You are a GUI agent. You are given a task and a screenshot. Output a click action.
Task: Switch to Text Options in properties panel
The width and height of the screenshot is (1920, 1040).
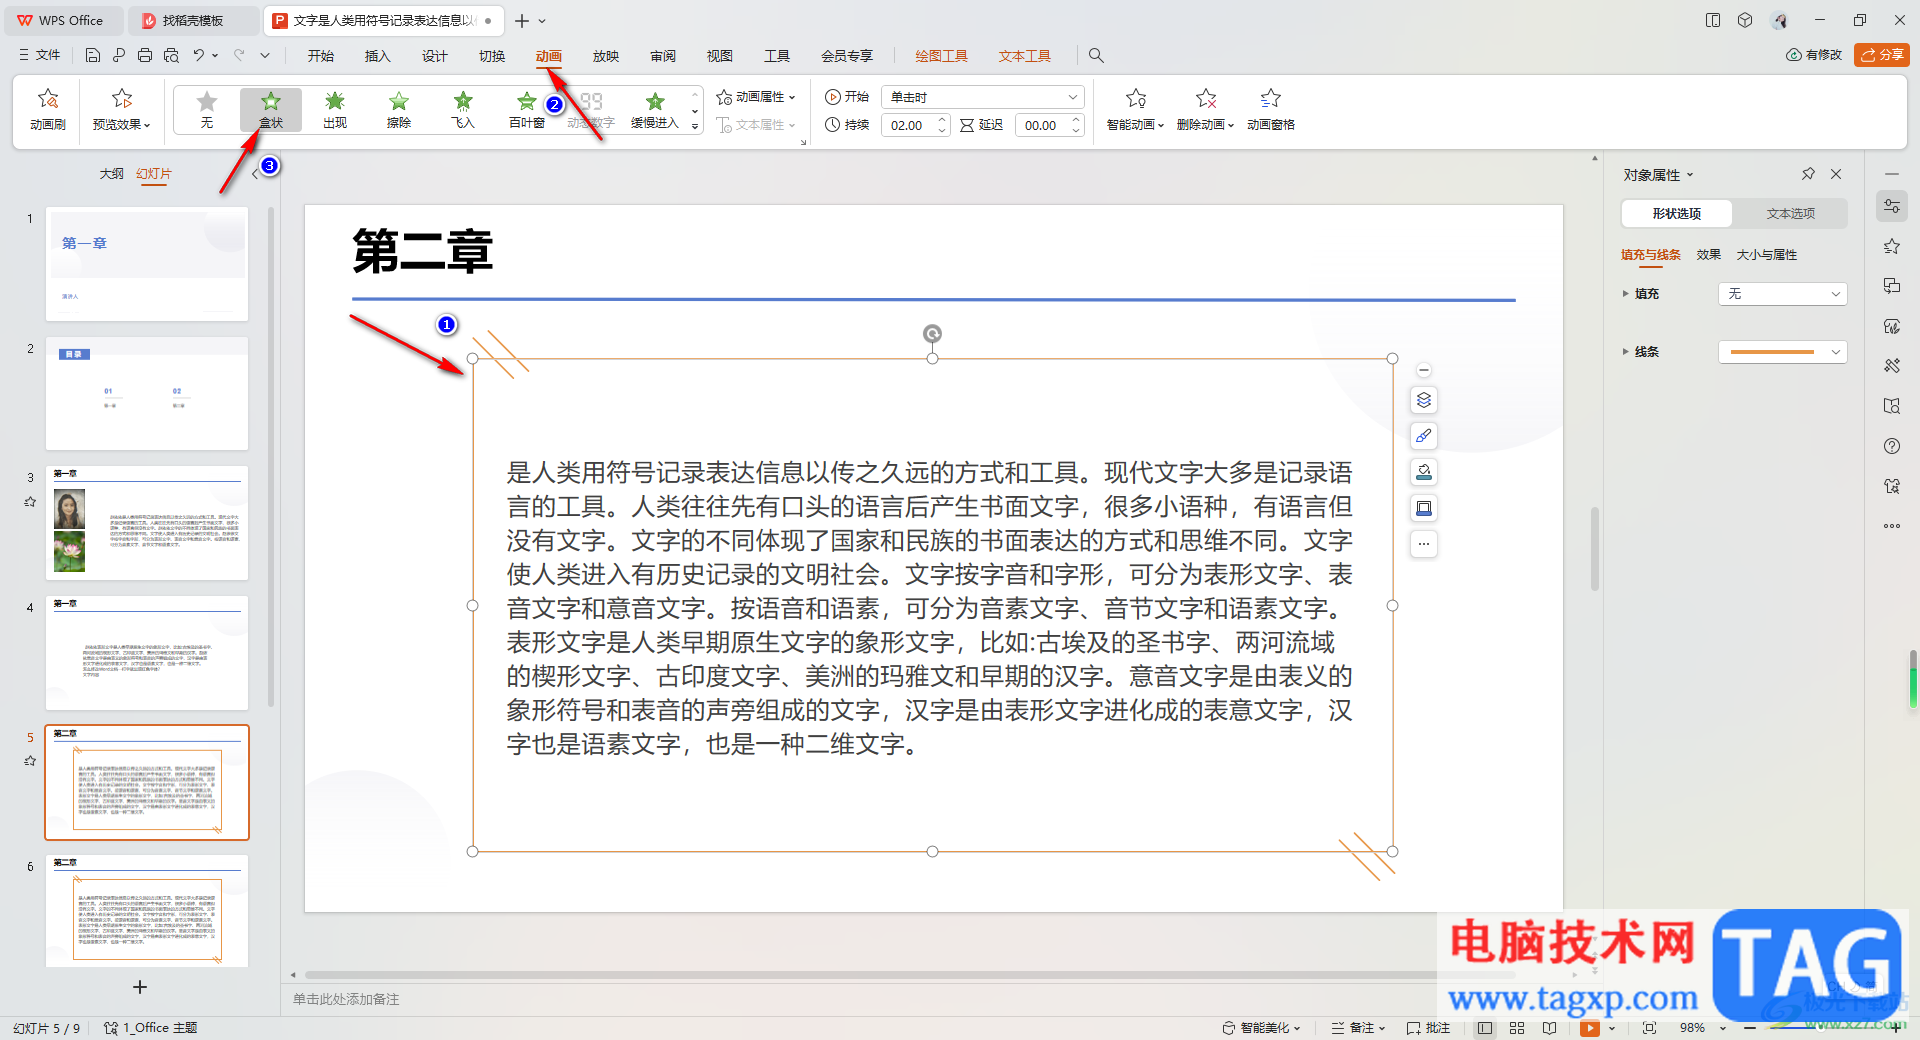[1790, 213]
